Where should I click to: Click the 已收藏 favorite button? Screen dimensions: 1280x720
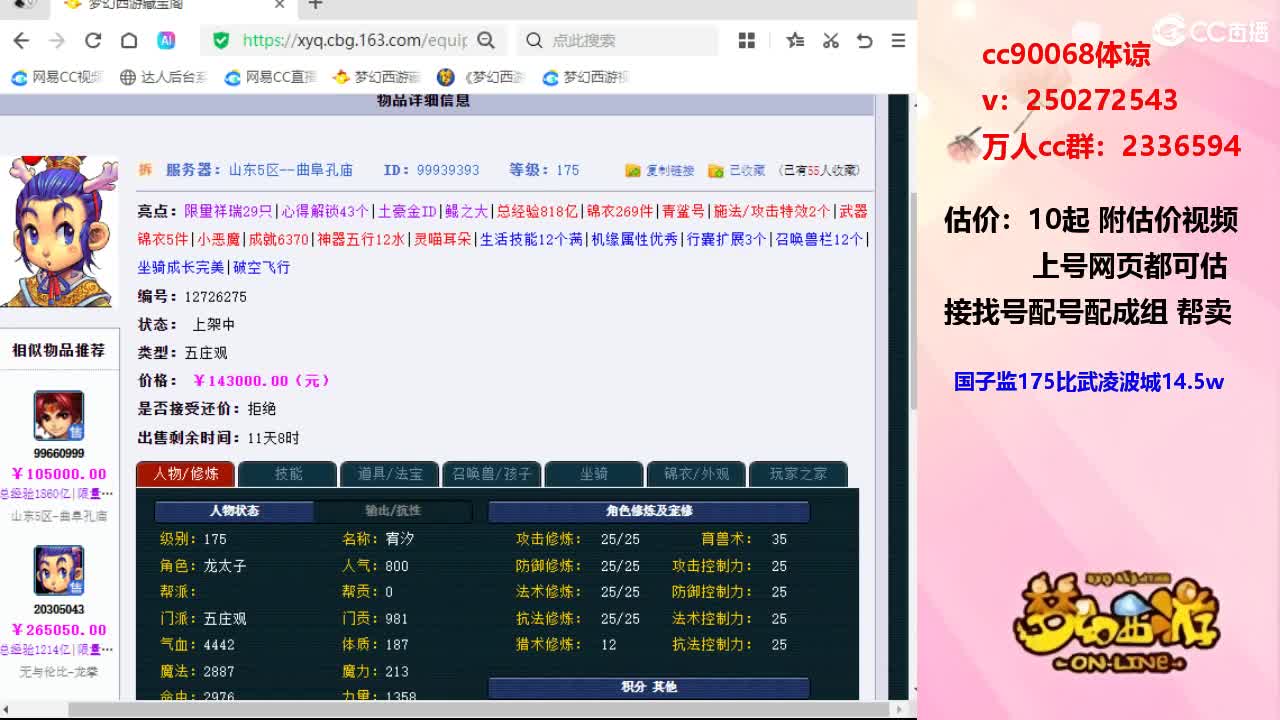click(737, 171)
